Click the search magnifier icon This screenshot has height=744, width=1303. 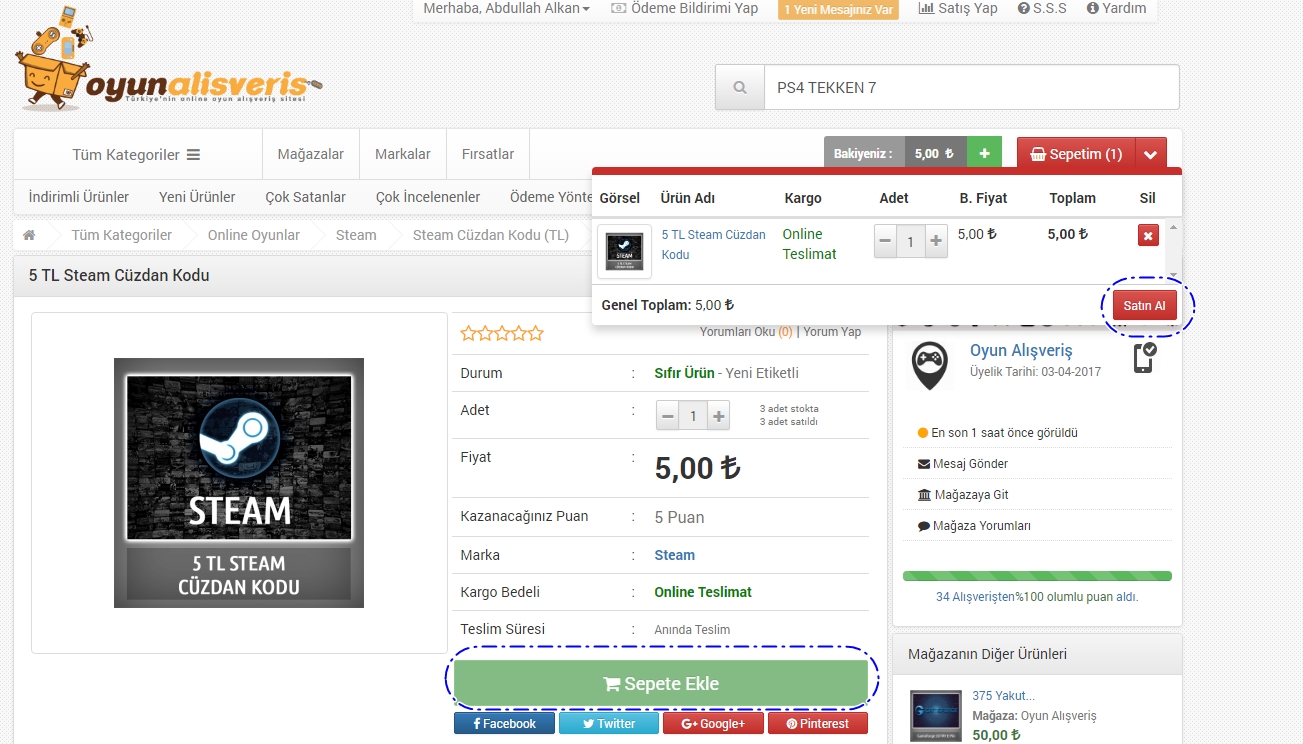(740, 88)
